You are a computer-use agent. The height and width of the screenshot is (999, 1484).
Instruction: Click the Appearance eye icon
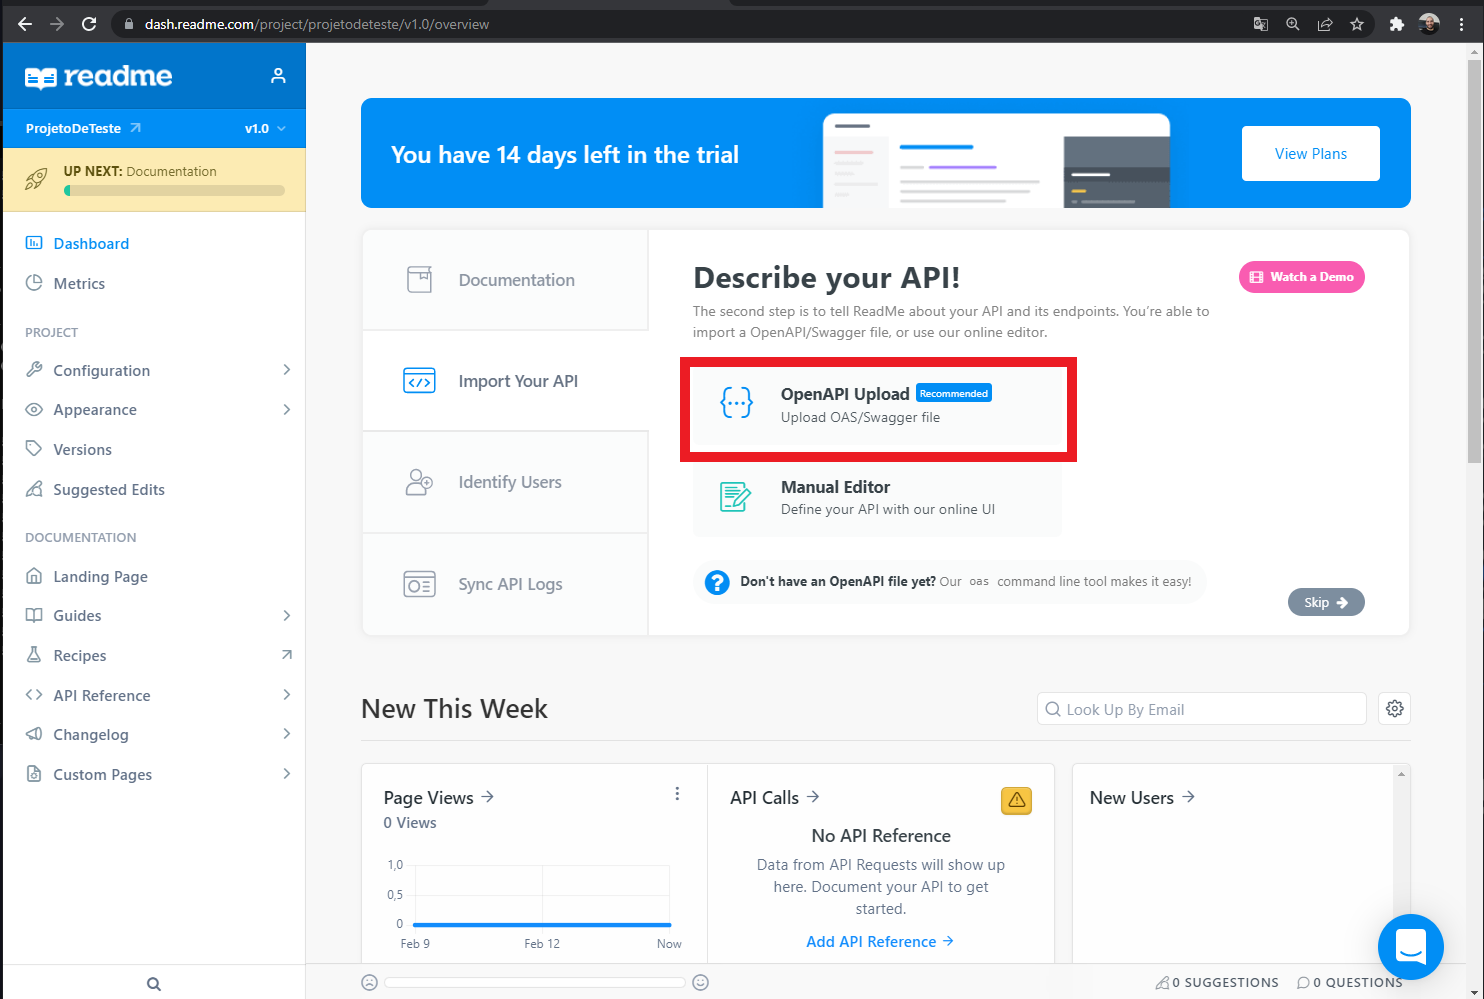click(x=34, y=409)
